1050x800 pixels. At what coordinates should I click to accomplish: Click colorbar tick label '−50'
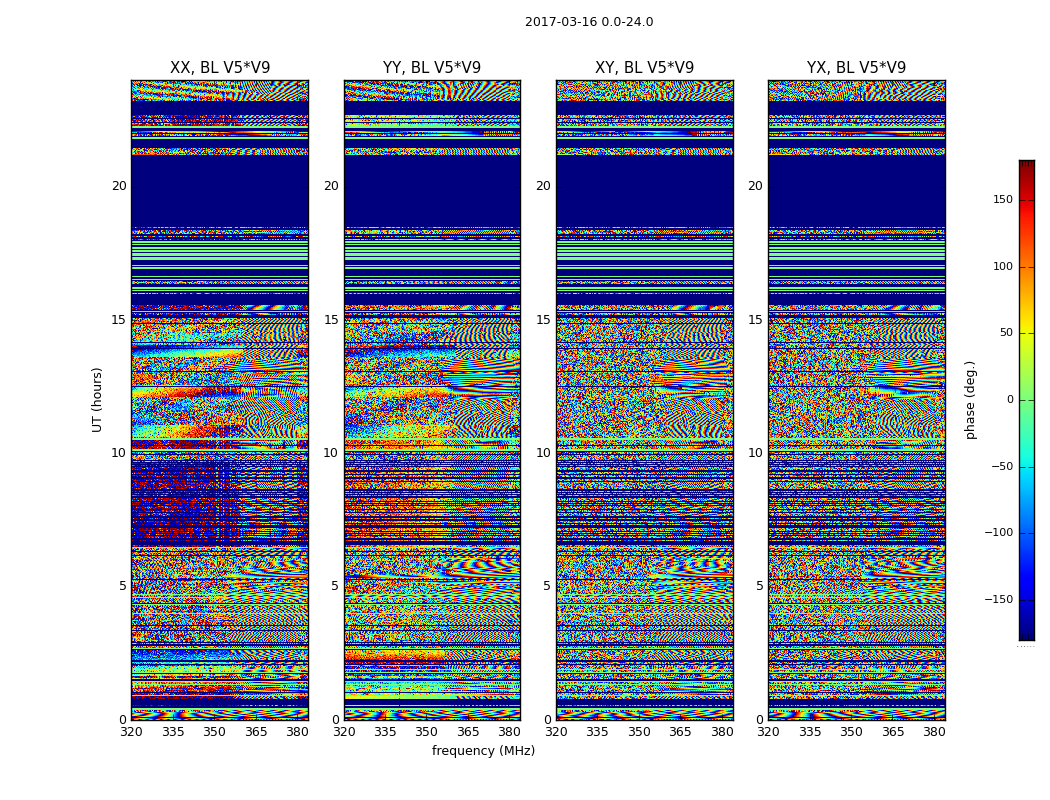point(1002,466)
